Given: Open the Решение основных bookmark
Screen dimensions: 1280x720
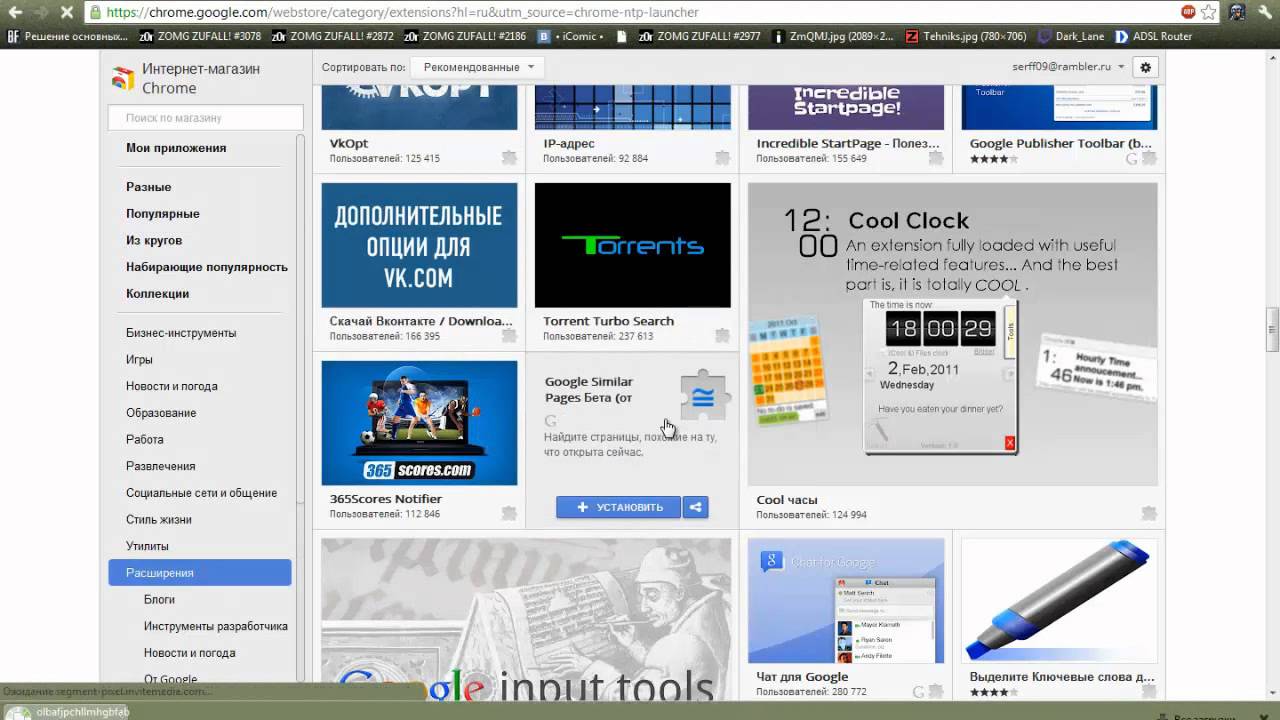Looking at the screenshot, I should (67, 36).
